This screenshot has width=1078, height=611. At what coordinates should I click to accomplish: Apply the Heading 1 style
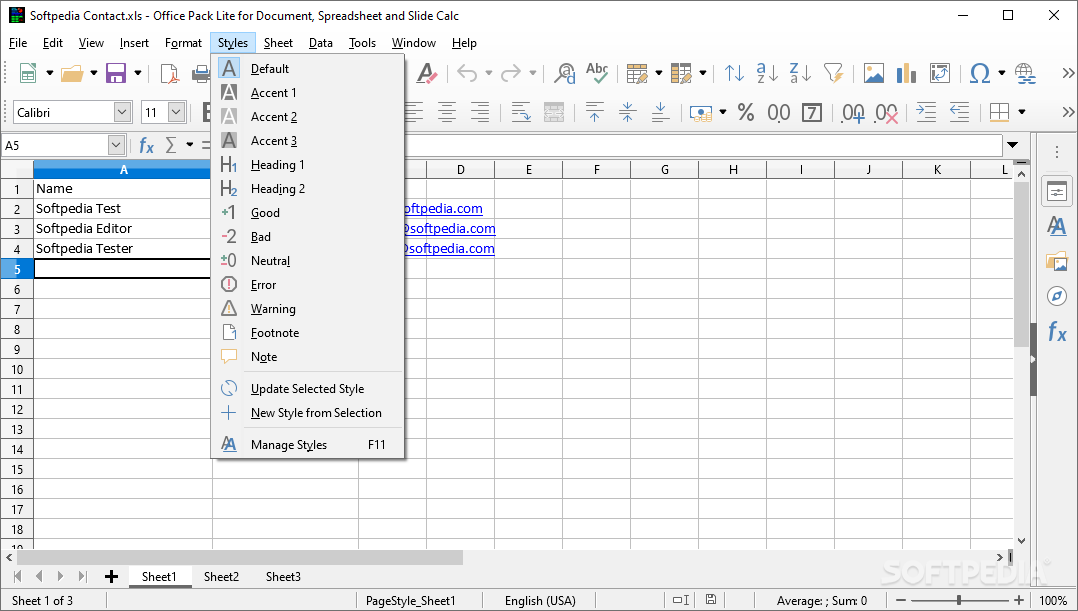[308, 165]
